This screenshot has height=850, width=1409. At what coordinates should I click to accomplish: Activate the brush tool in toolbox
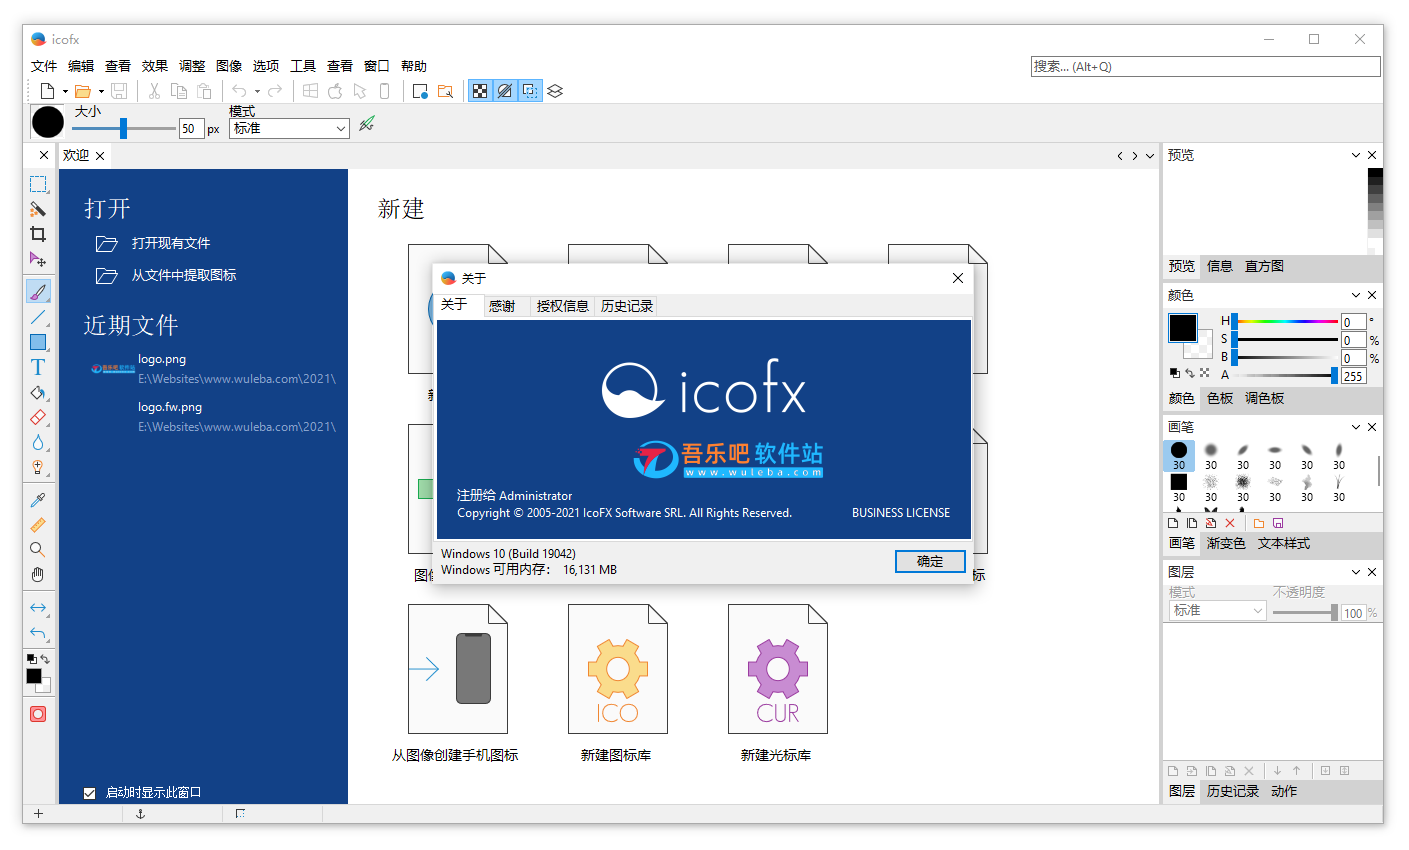[x=38, y=292]
